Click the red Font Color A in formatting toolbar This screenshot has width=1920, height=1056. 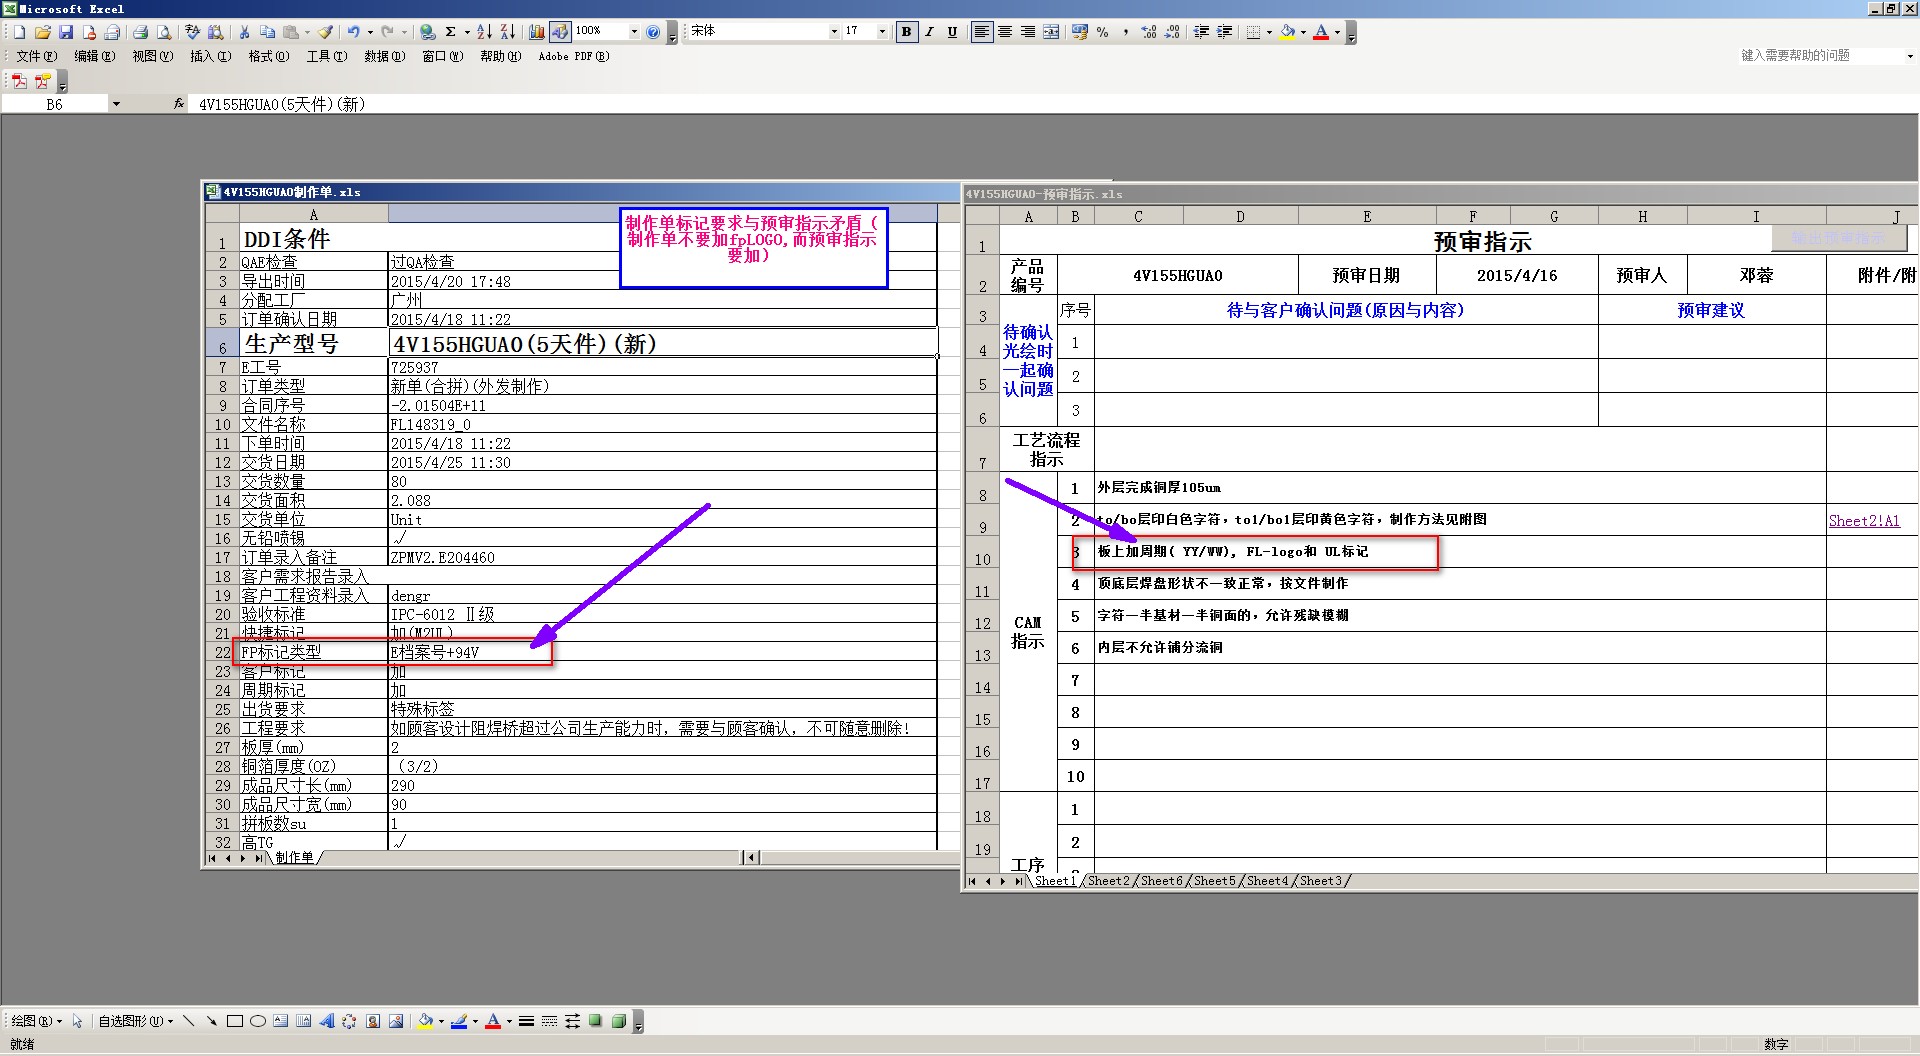pyautogui.click(x=1321, y=32)
